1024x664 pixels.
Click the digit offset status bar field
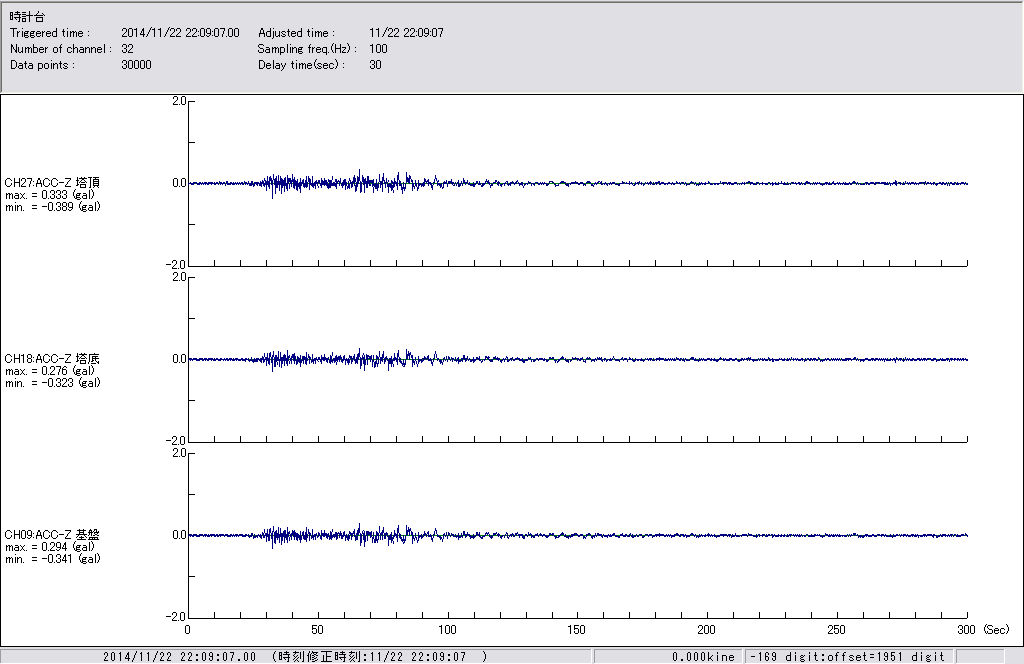pos(847,657)
